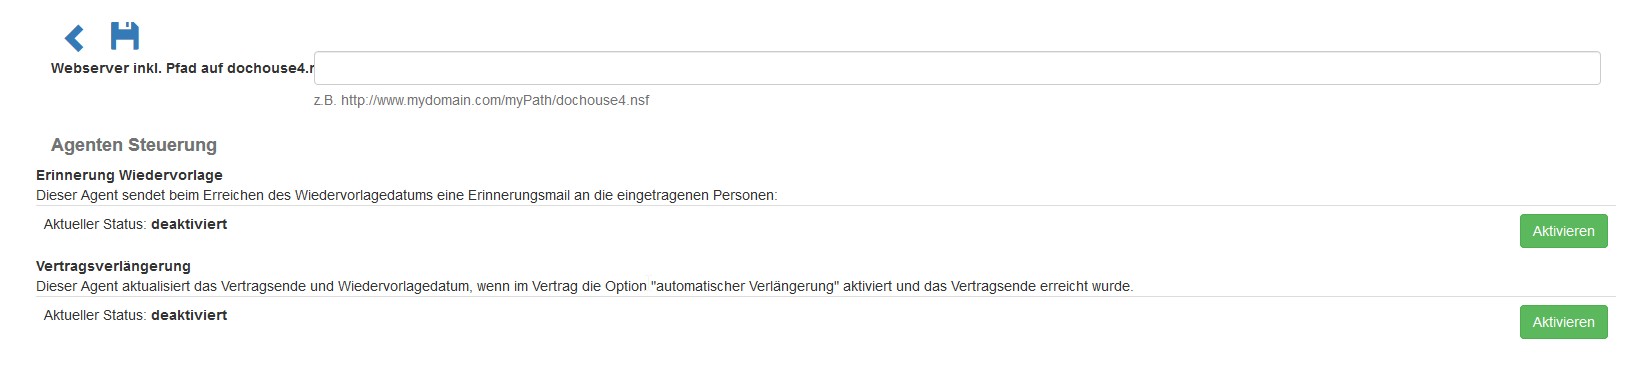Image resolution: width=1625 pixels, height=386 pixels.
Task: Activate the Vertragsverlängerung agent
Action: [x=1563, y=322]
